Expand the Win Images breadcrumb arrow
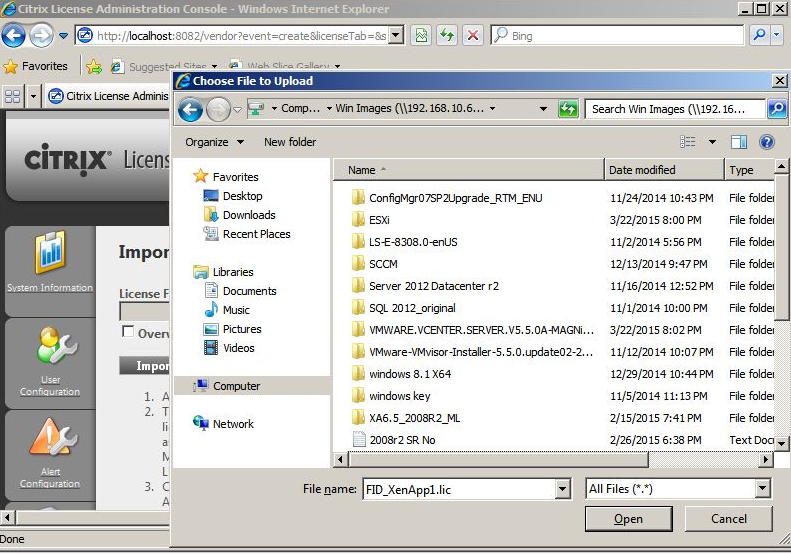 pos(492,108)
